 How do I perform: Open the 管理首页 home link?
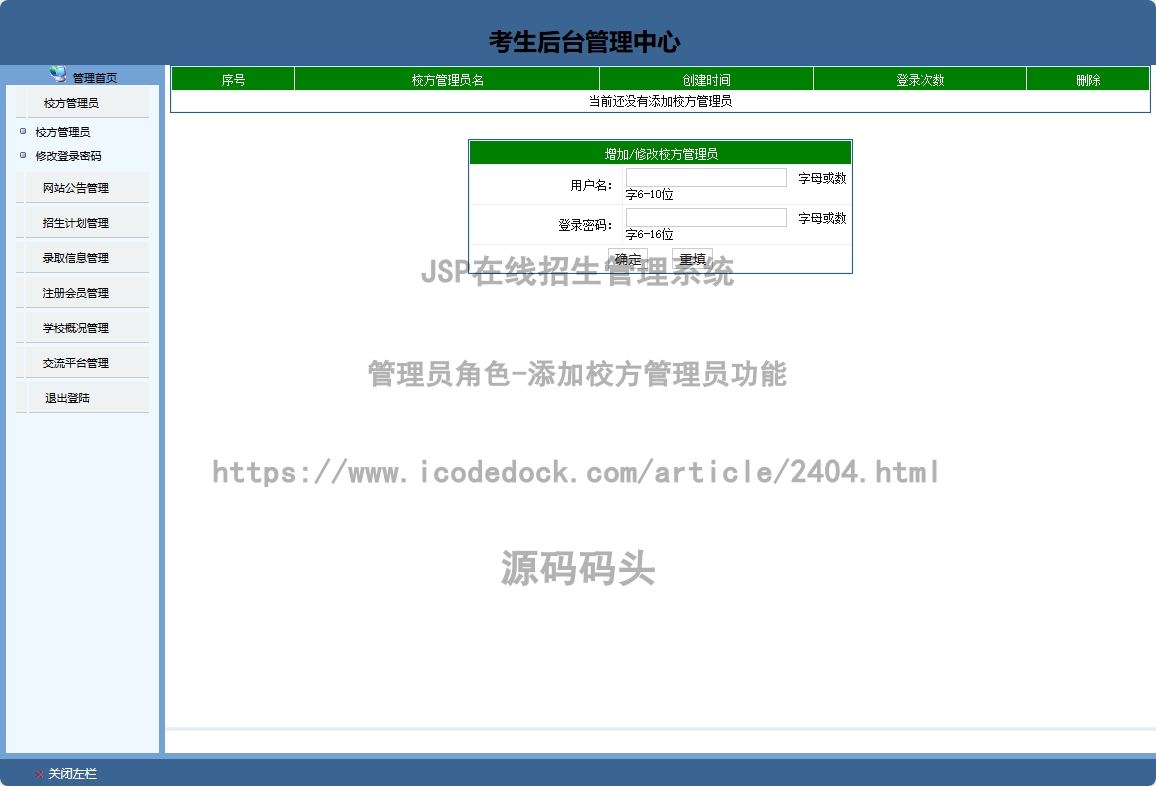94,77
